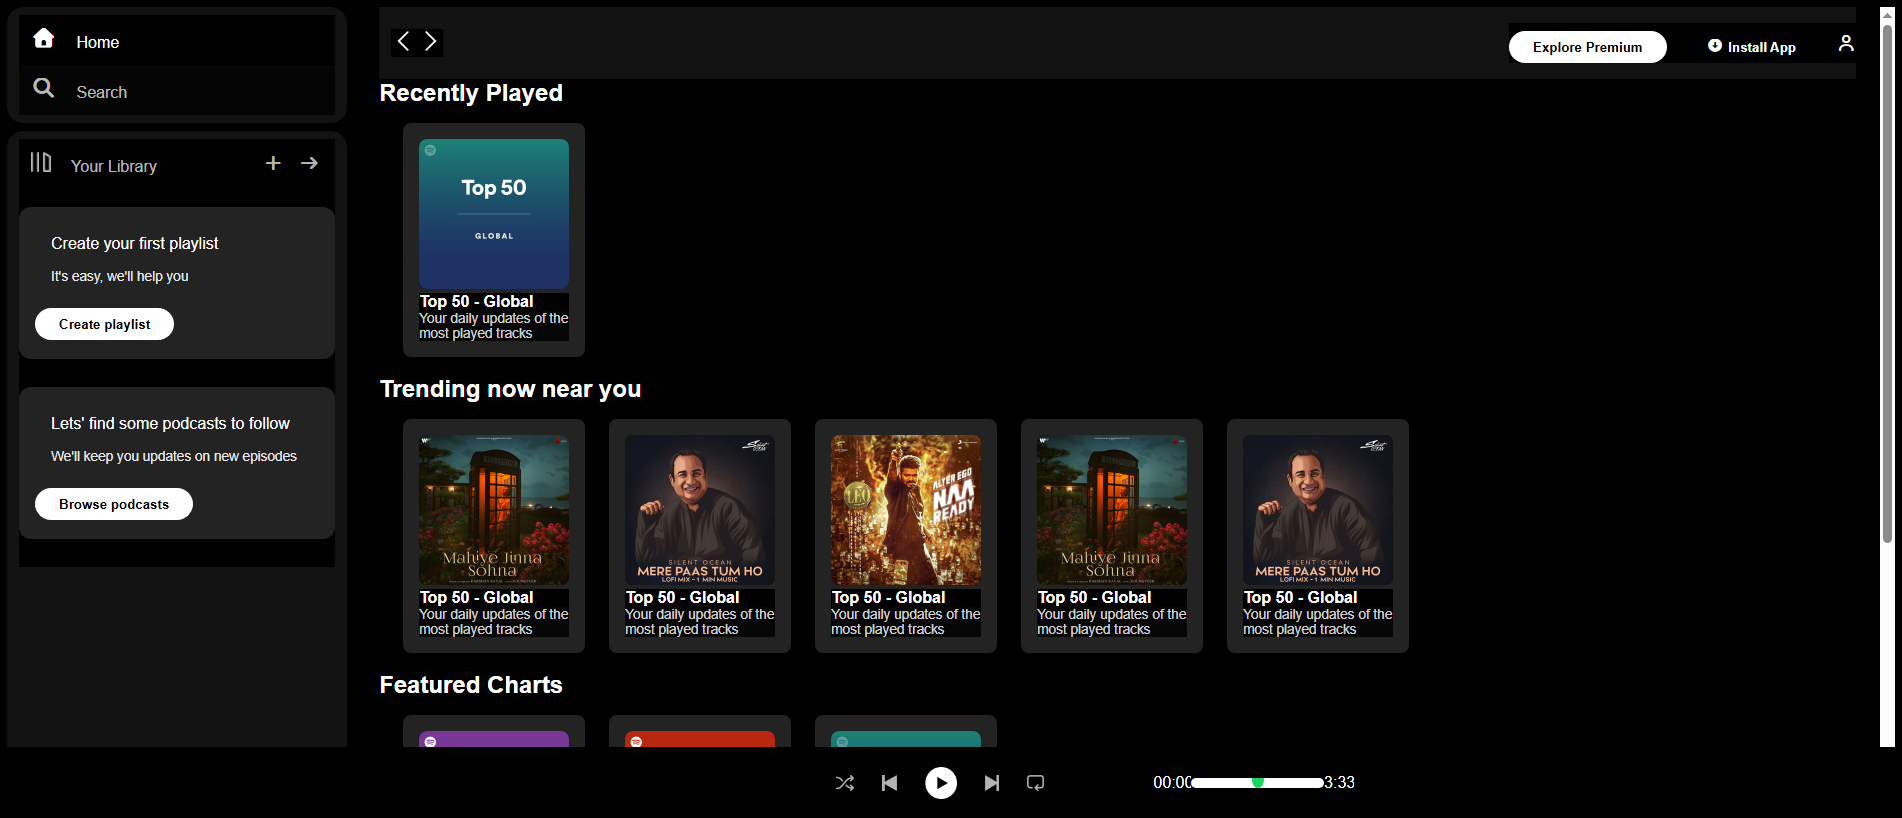This screenshot has height=818, width=1902.
Task: Click the page's vertical scrollbar
Action: point(1887,375)
